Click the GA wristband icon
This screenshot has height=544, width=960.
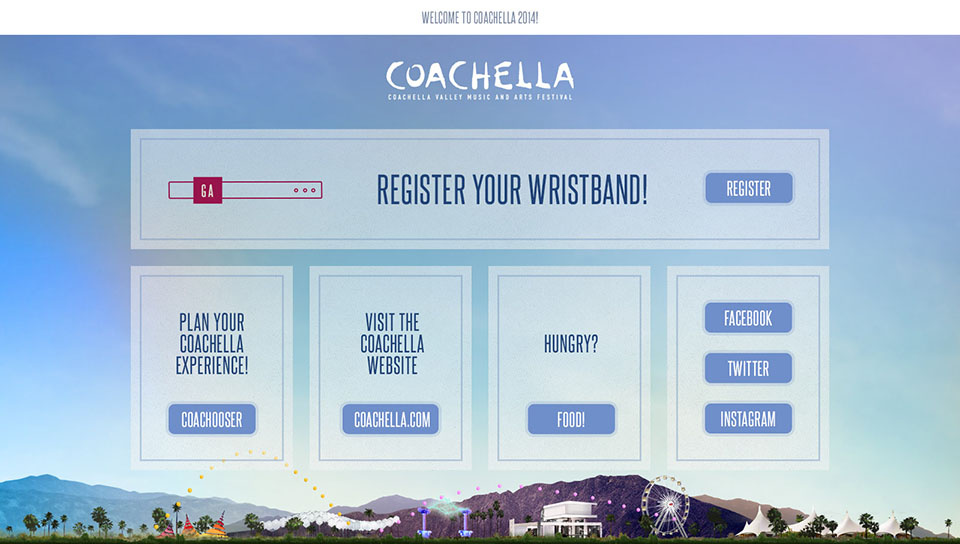(245, 190)
